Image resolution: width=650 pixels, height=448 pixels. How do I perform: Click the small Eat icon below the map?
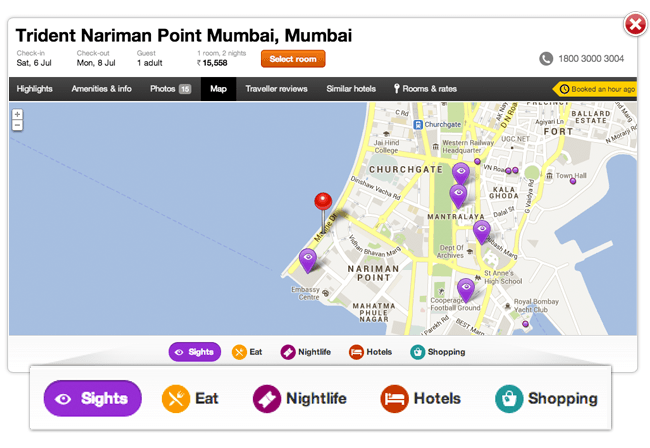[239, 352]
